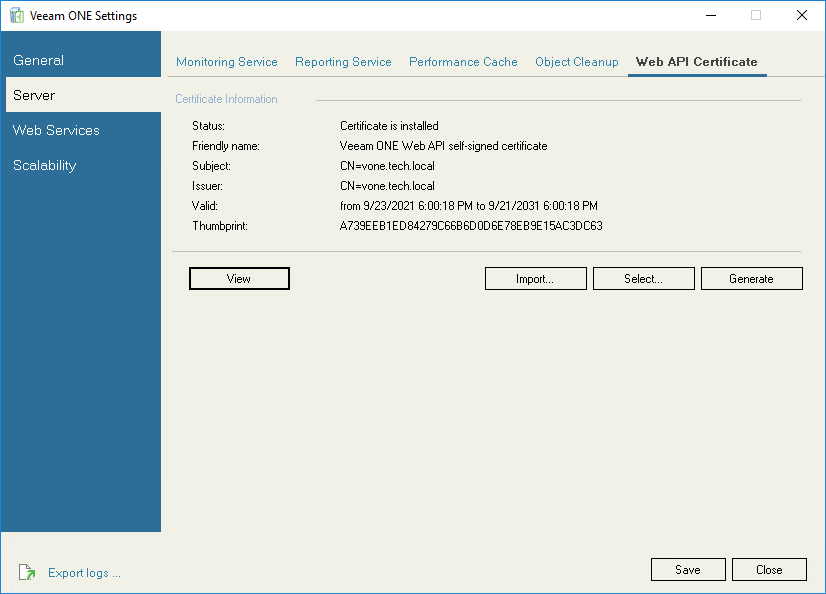This screenshot has height=594, width=826.
Task: Close the settings dialog
Action: (769, 569)
